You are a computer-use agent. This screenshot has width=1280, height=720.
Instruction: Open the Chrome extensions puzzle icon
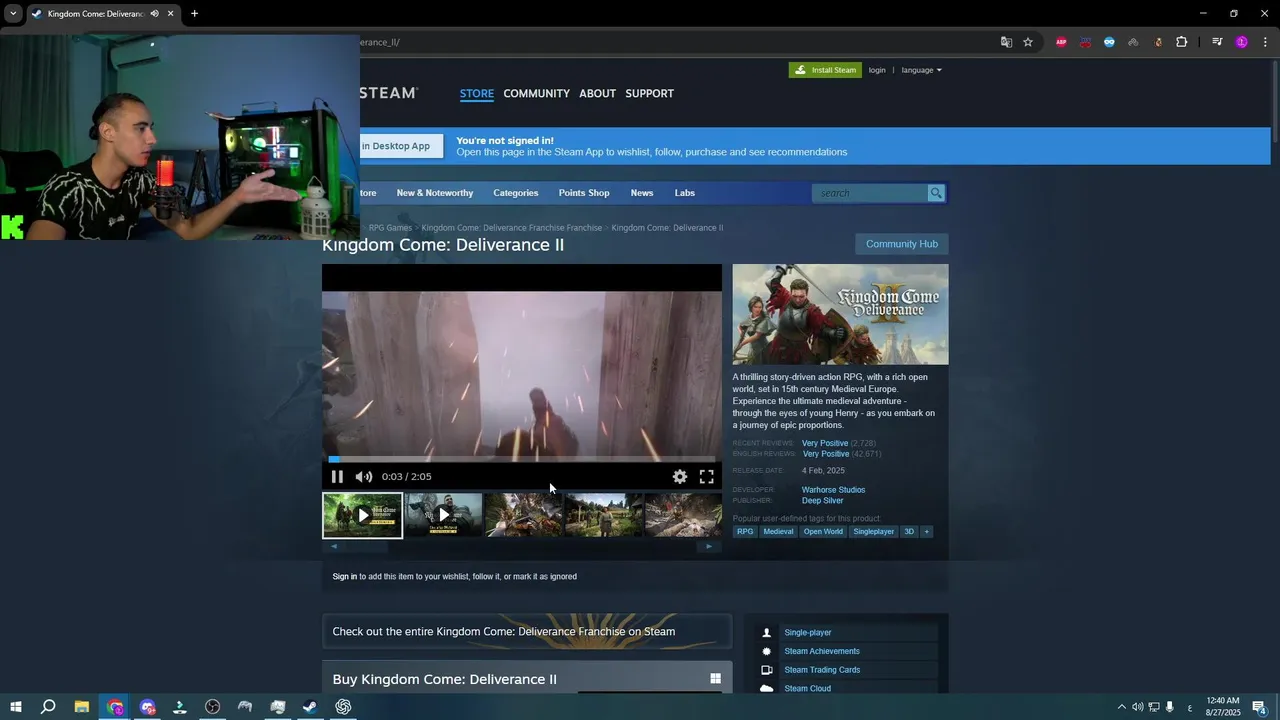[1182, 42]
